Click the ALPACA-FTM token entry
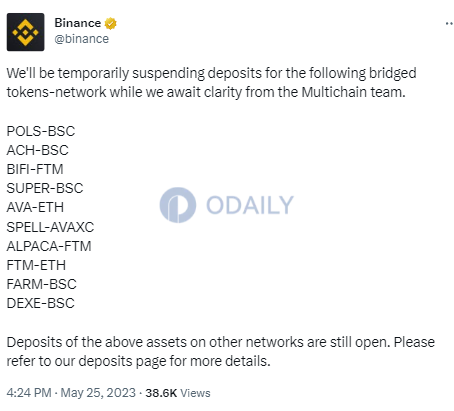The height and width of the screenshot is (411, 454). pos(49,246)
